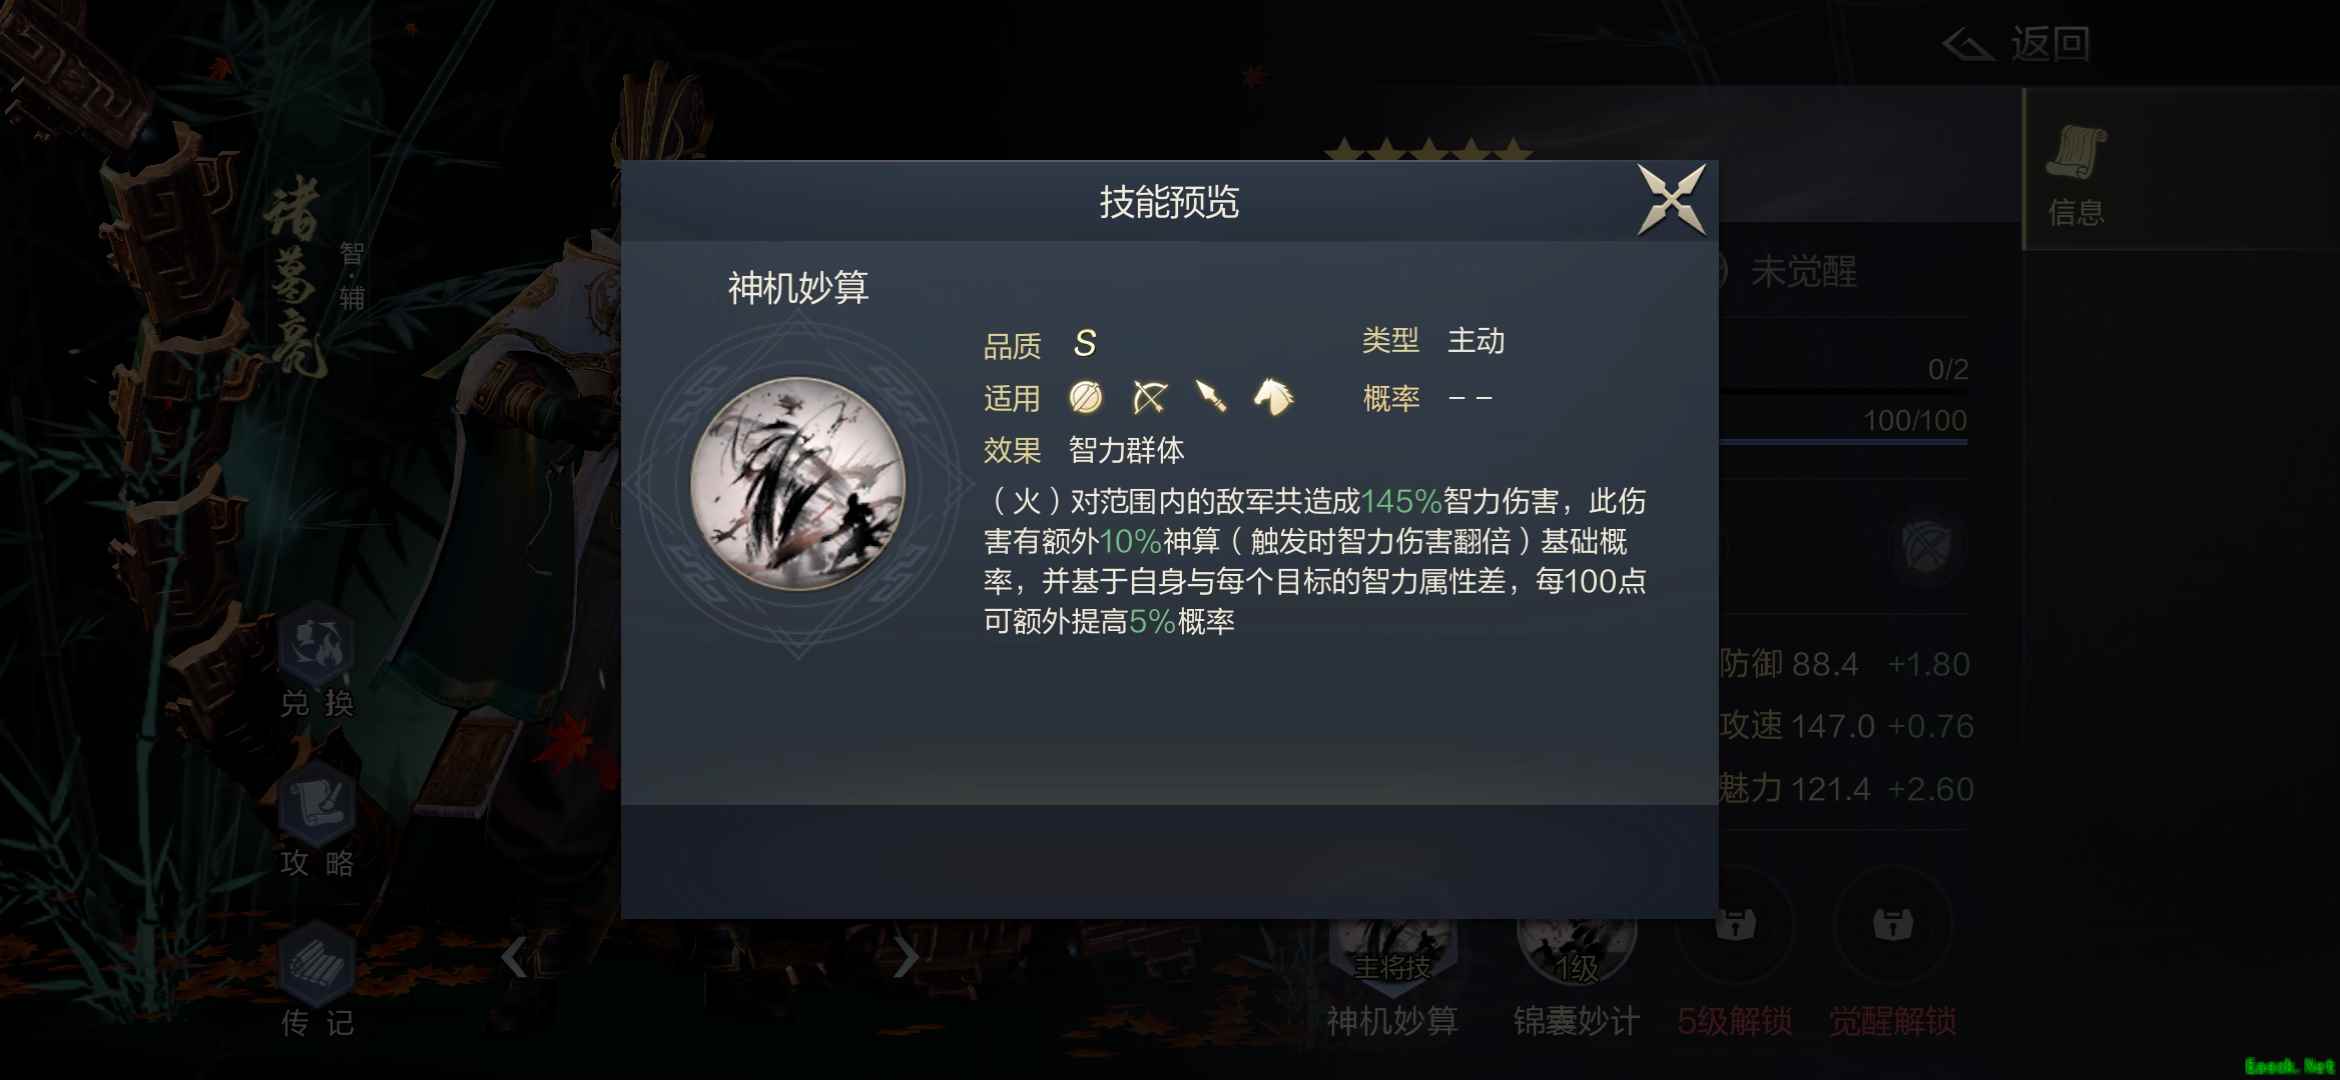Image resolution: width=2340 pixels, height=1080 pixels.
Task: Go back with the 返回 button
Action: pyautogui.click(x=2016, y=44)
